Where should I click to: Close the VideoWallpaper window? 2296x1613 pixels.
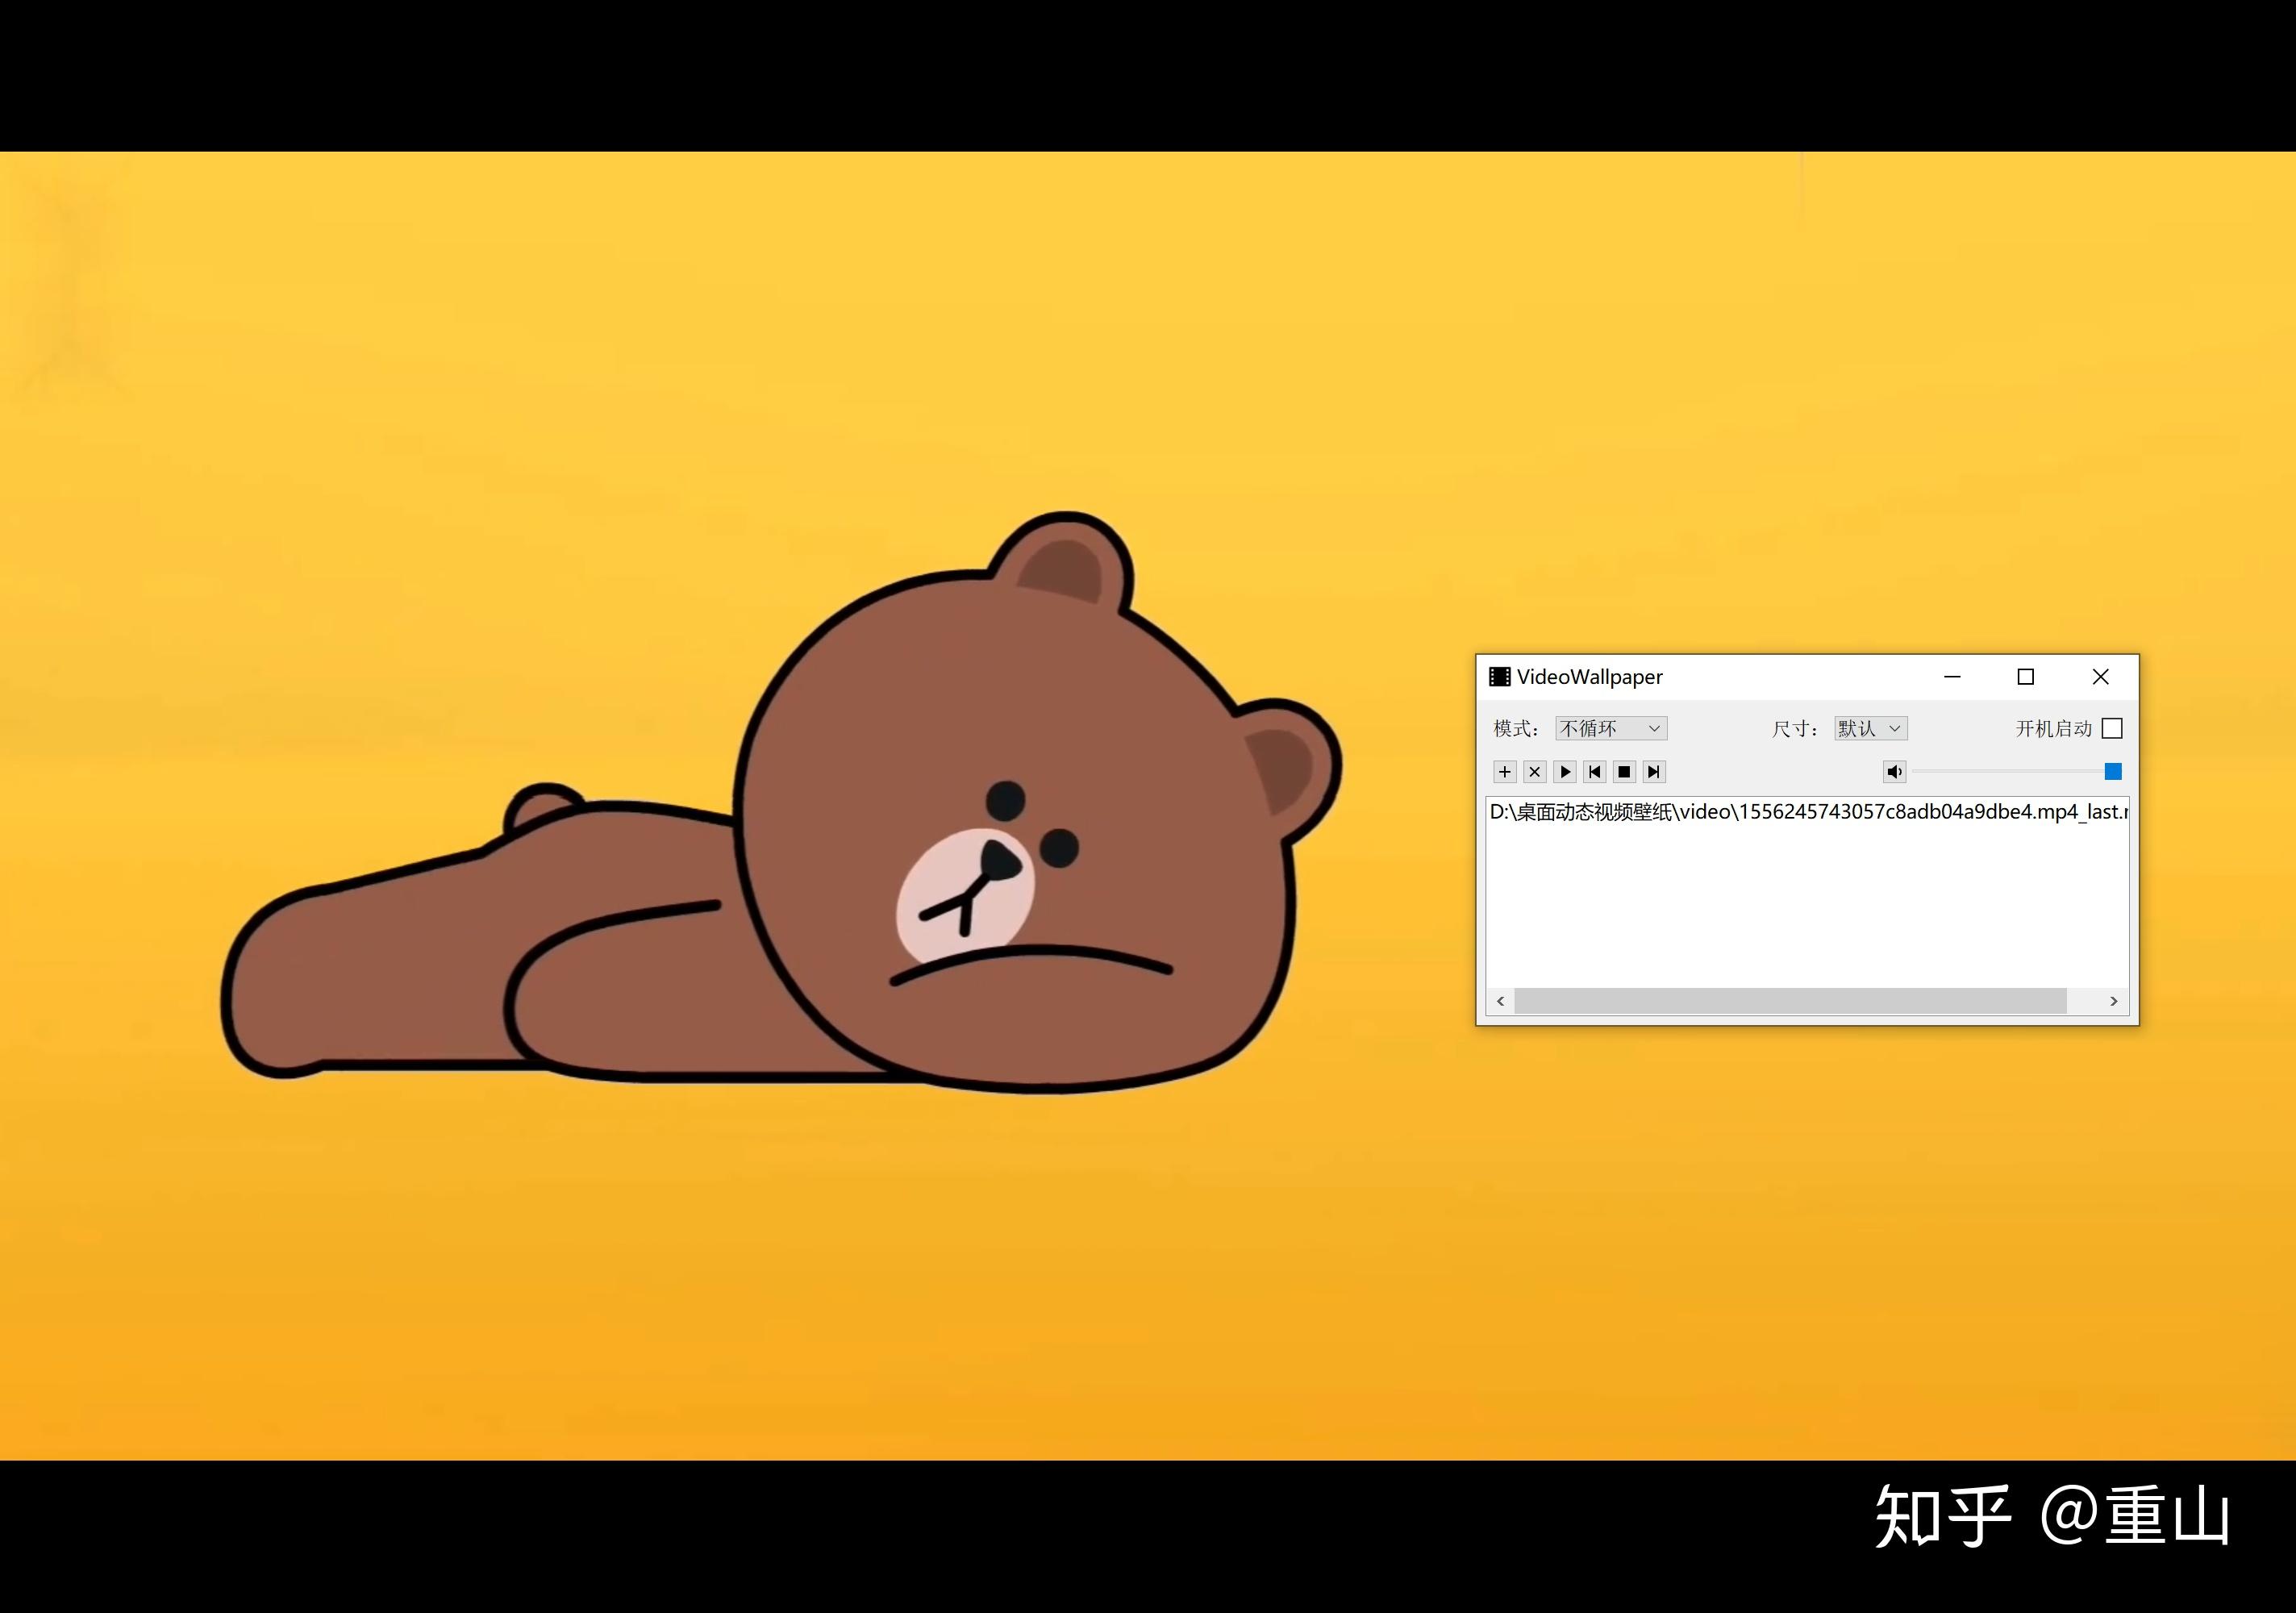point(2101,677)
